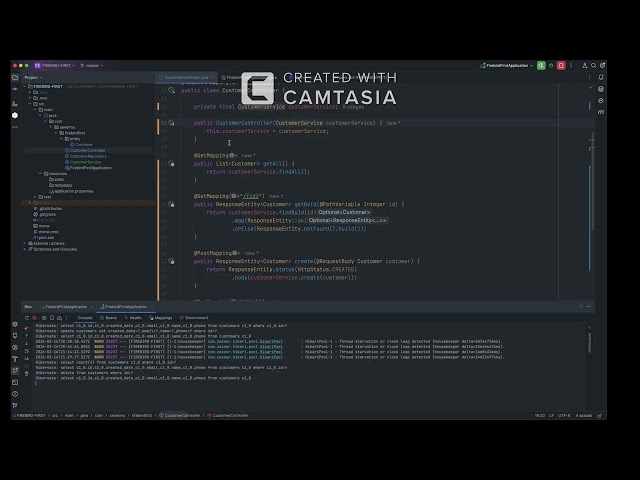Click UTF-8 encoding in status bar
The width and height of the screenshot is (640, 480).
pos(564,416)
